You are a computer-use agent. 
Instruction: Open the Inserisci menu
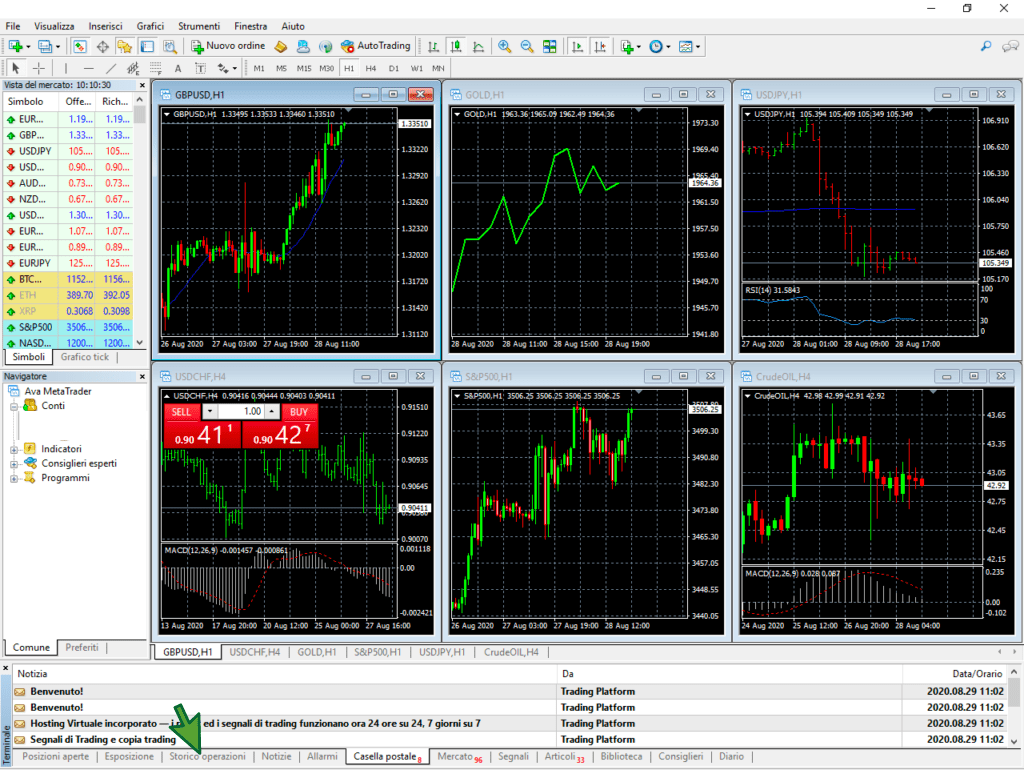click(x=105, y=26)
